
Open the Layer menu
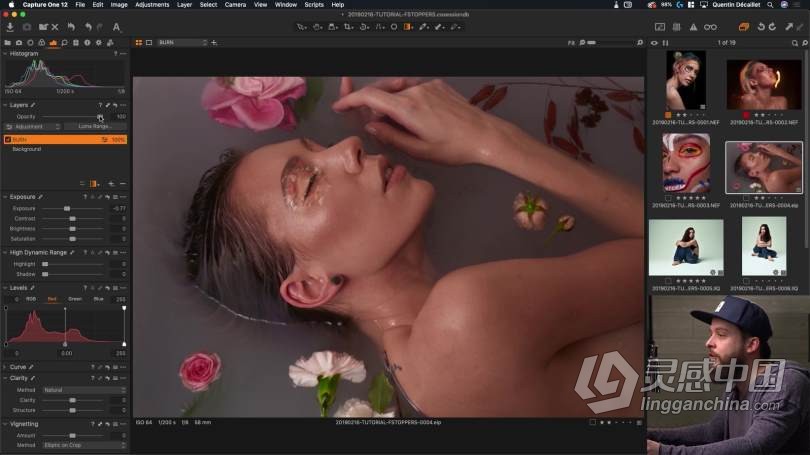coord(184,5)
